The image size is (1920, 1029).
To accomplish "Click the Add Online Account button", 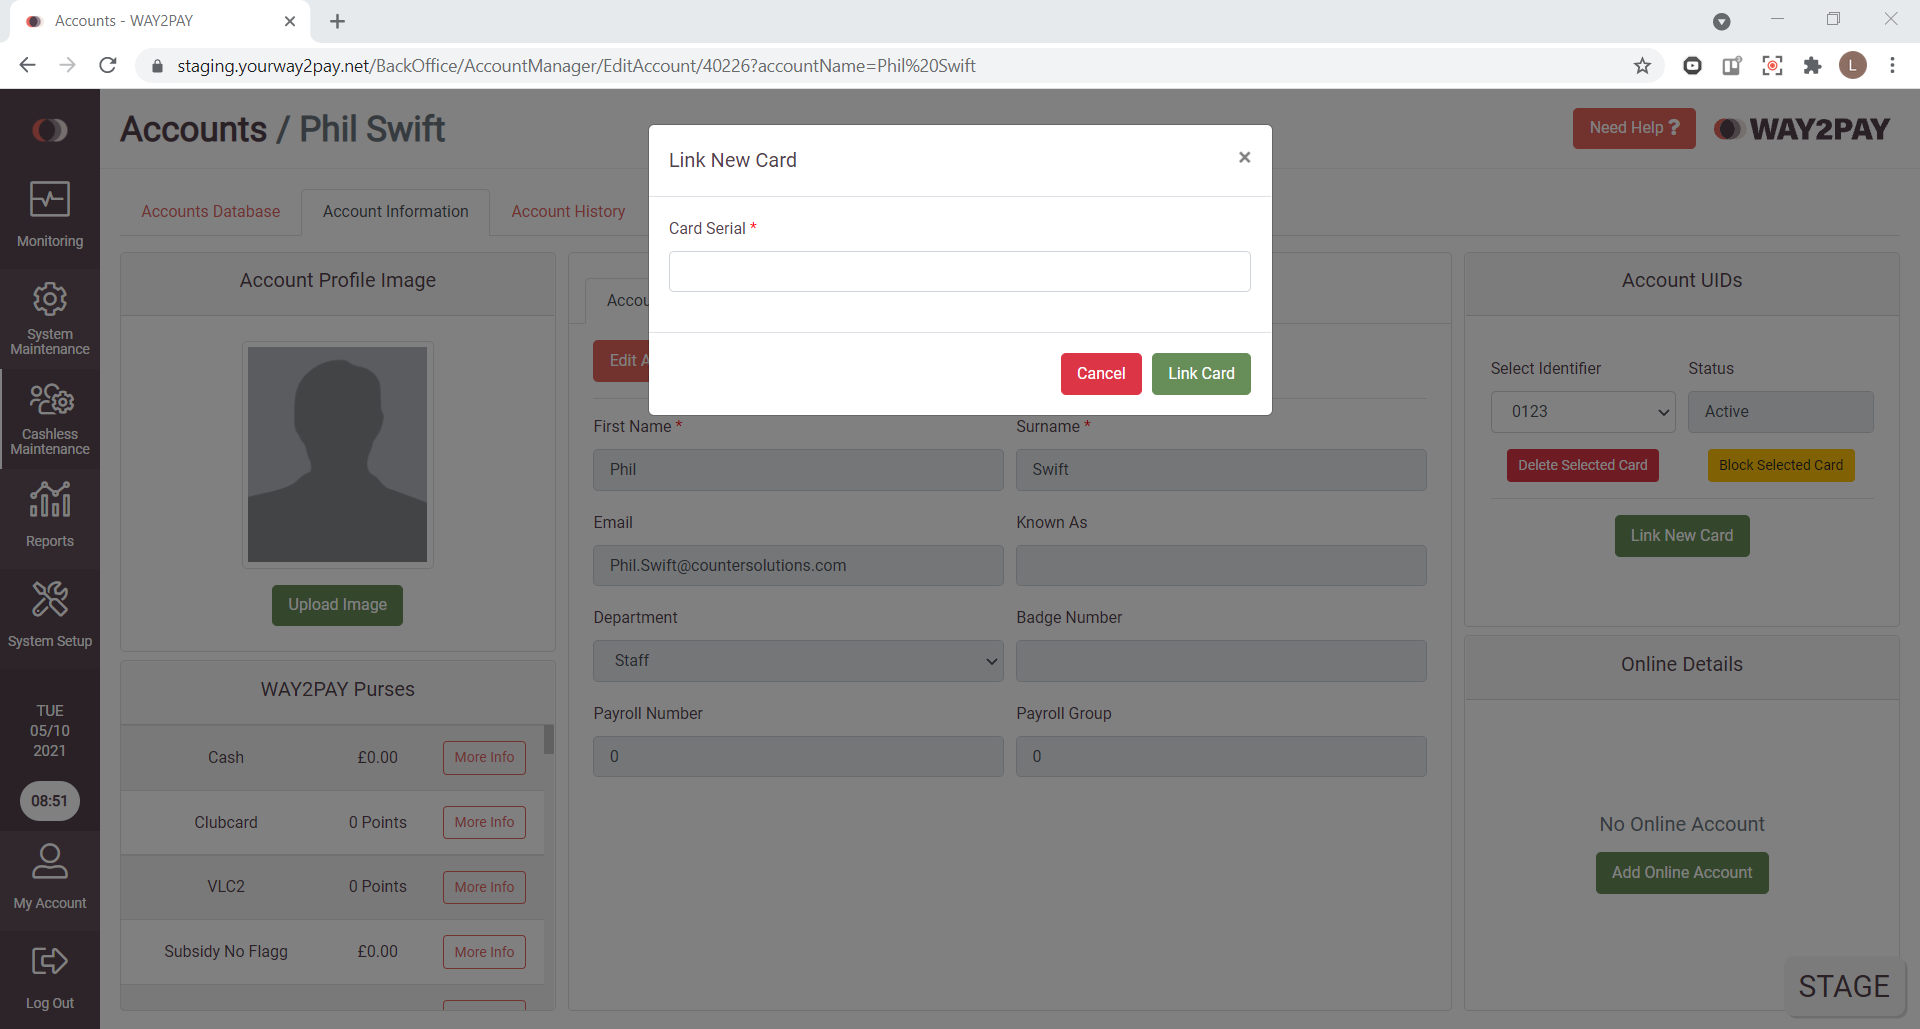I will (x=1681, y=872).
